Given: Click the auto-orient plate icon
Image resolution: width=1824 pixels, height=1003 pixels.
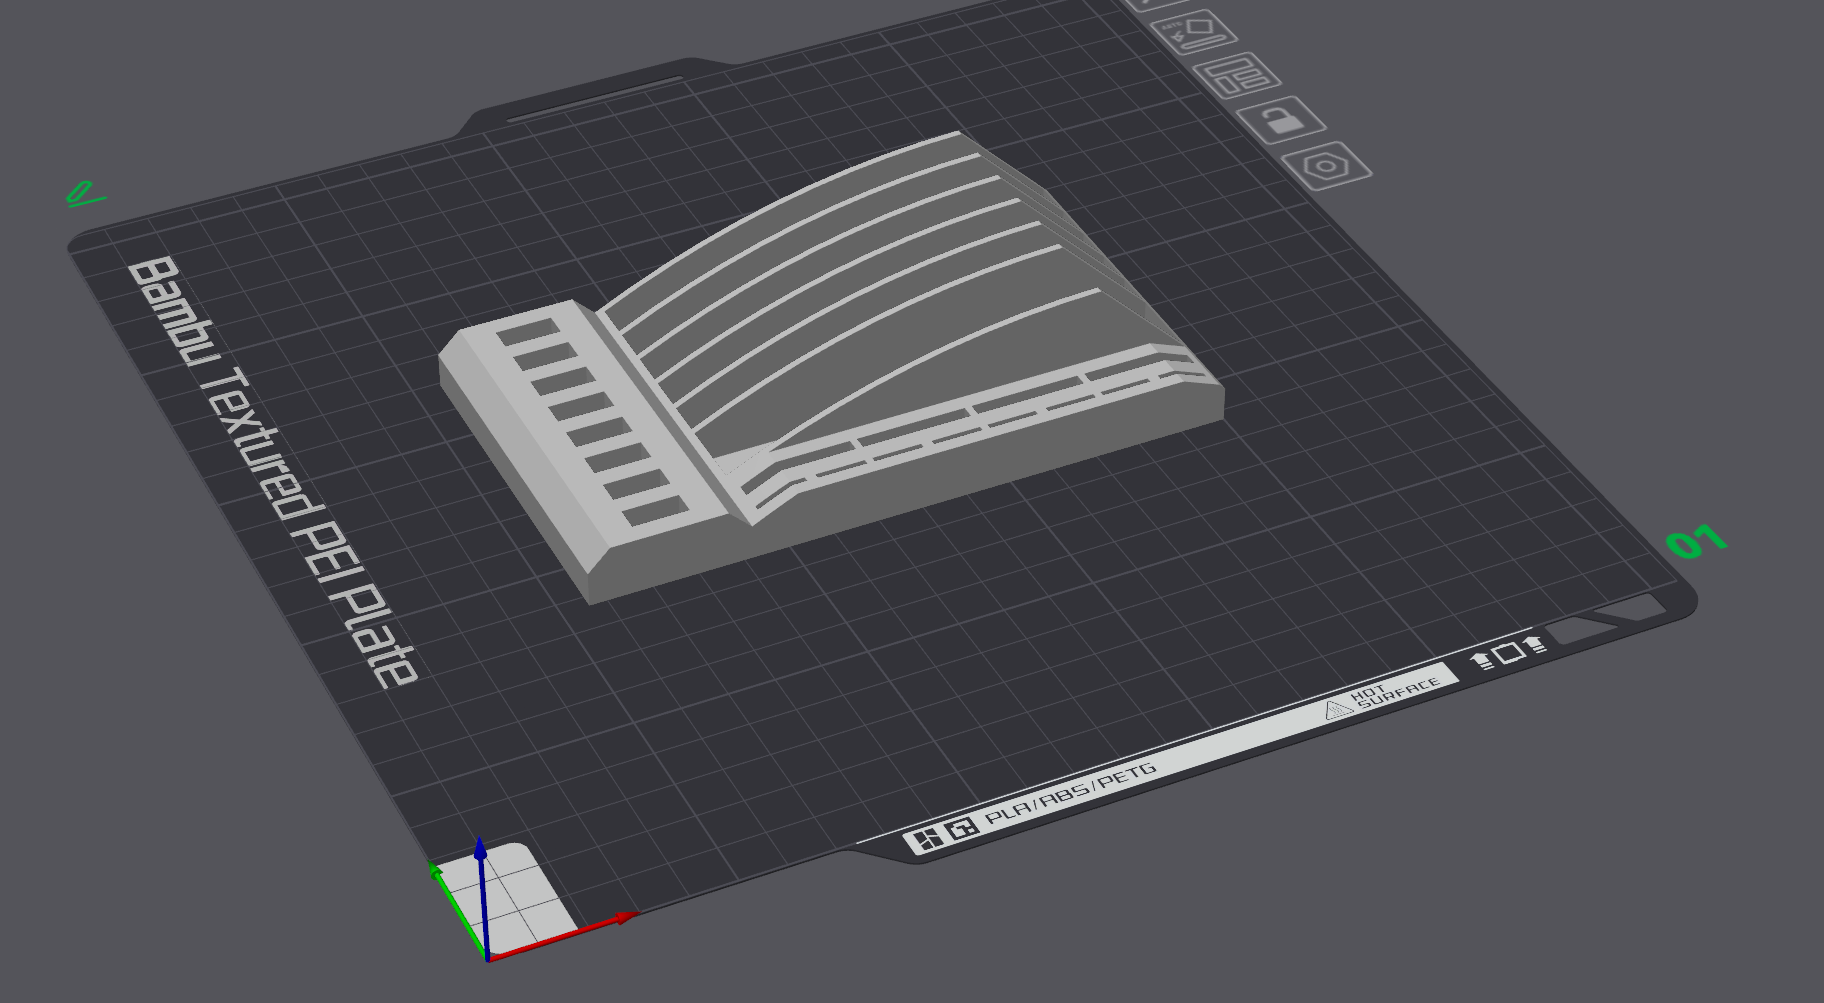Looking at the screenshot, I should pos(1194,32).
